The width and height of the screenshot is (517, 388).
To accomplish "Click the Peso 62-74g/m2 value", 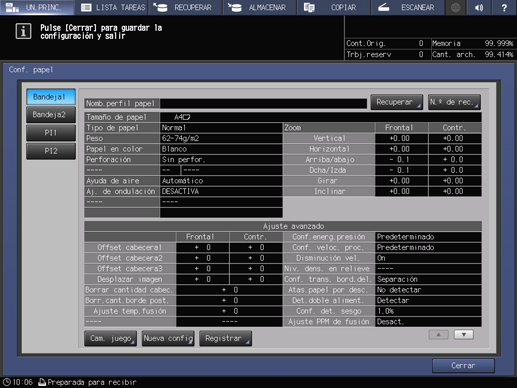I will (x=221, y=138).
